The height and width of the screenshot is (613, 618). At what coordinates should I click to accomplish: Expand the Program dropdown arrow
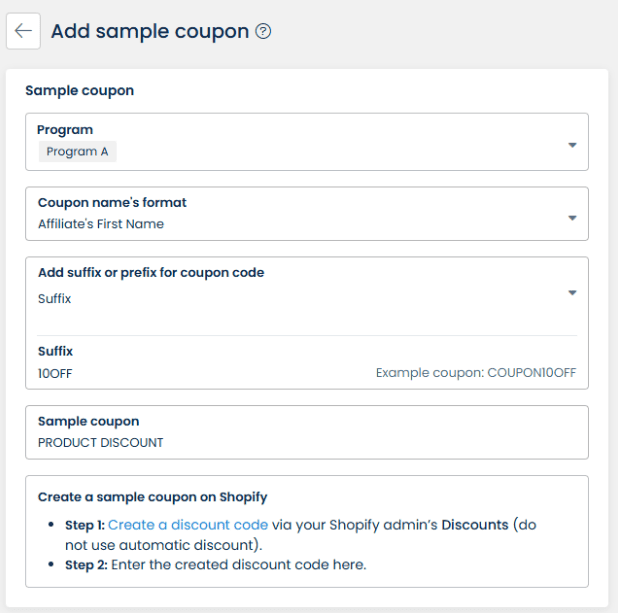click(572, 145)
